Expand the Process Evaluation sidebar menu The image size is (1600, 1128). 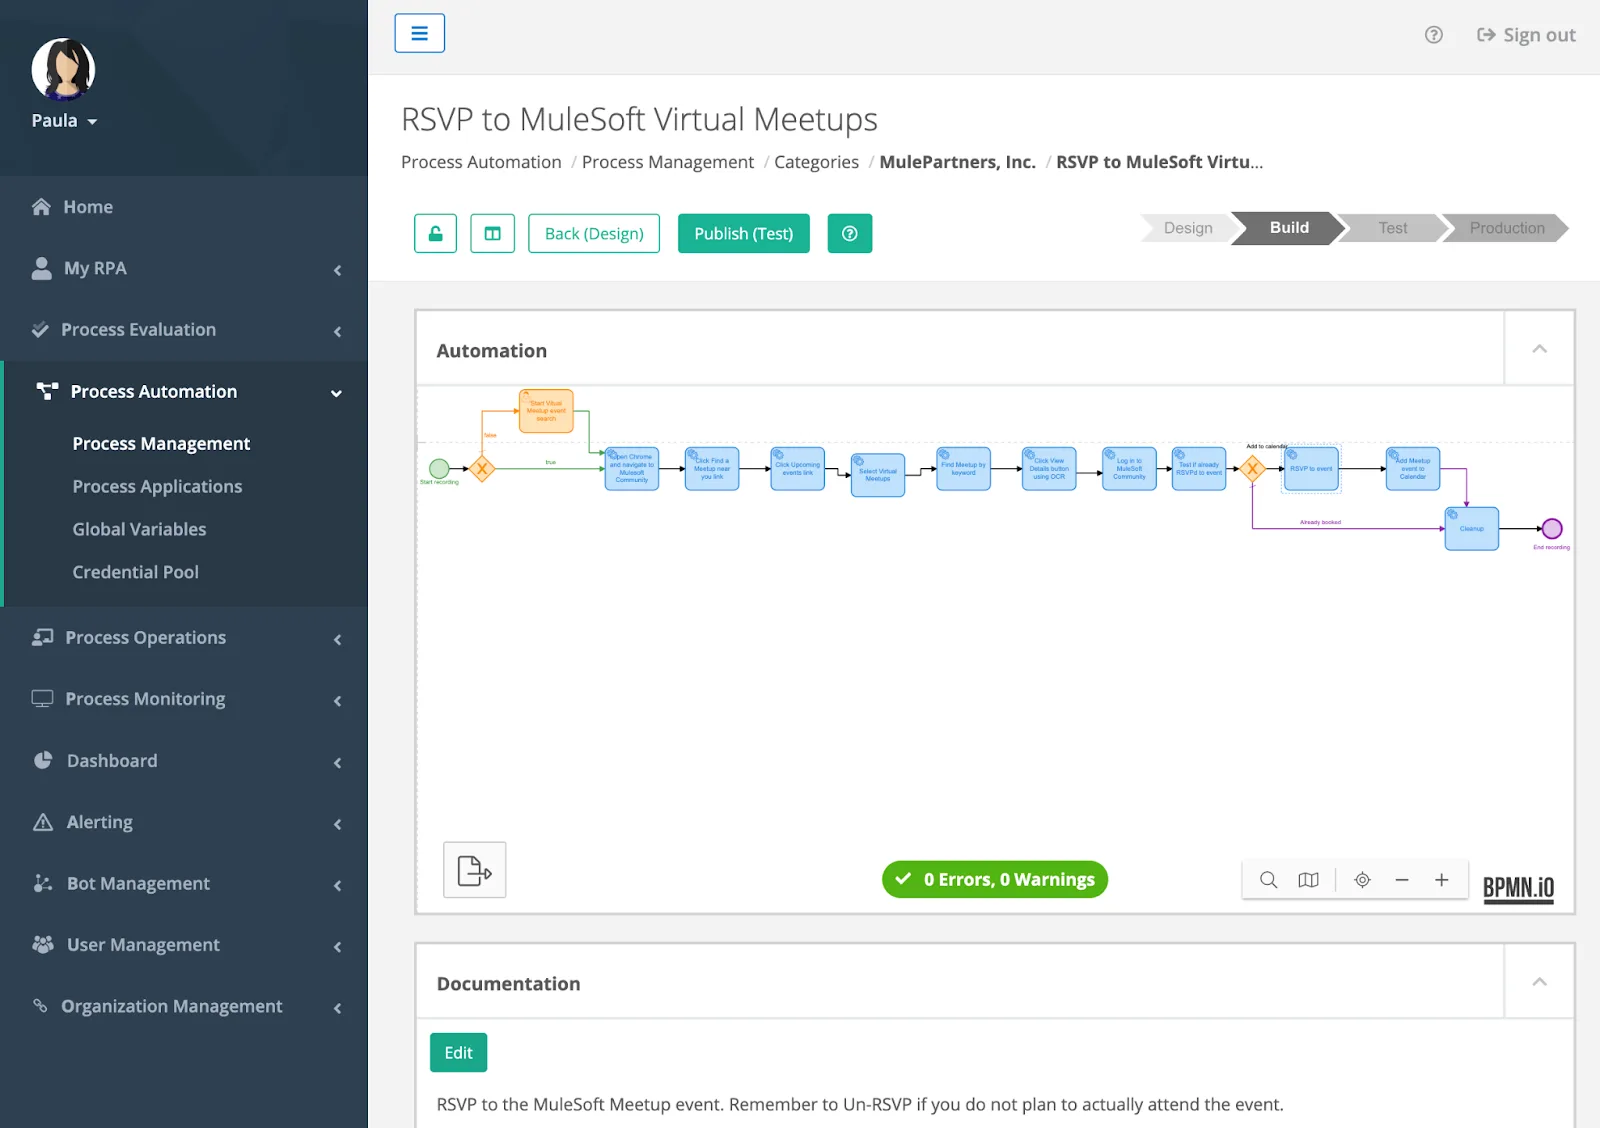(184, 330)
